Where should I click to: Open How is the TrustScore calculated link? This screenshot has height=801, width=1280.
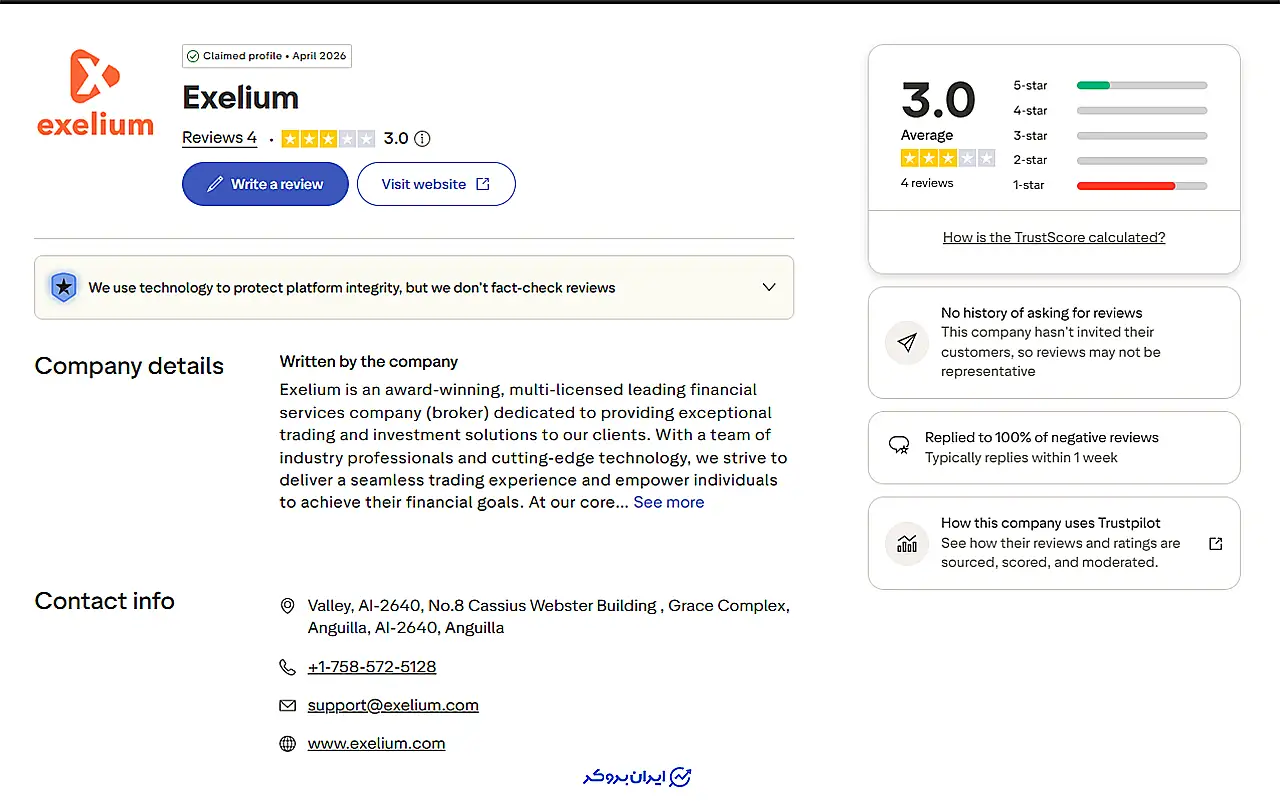coord(1054,238)
